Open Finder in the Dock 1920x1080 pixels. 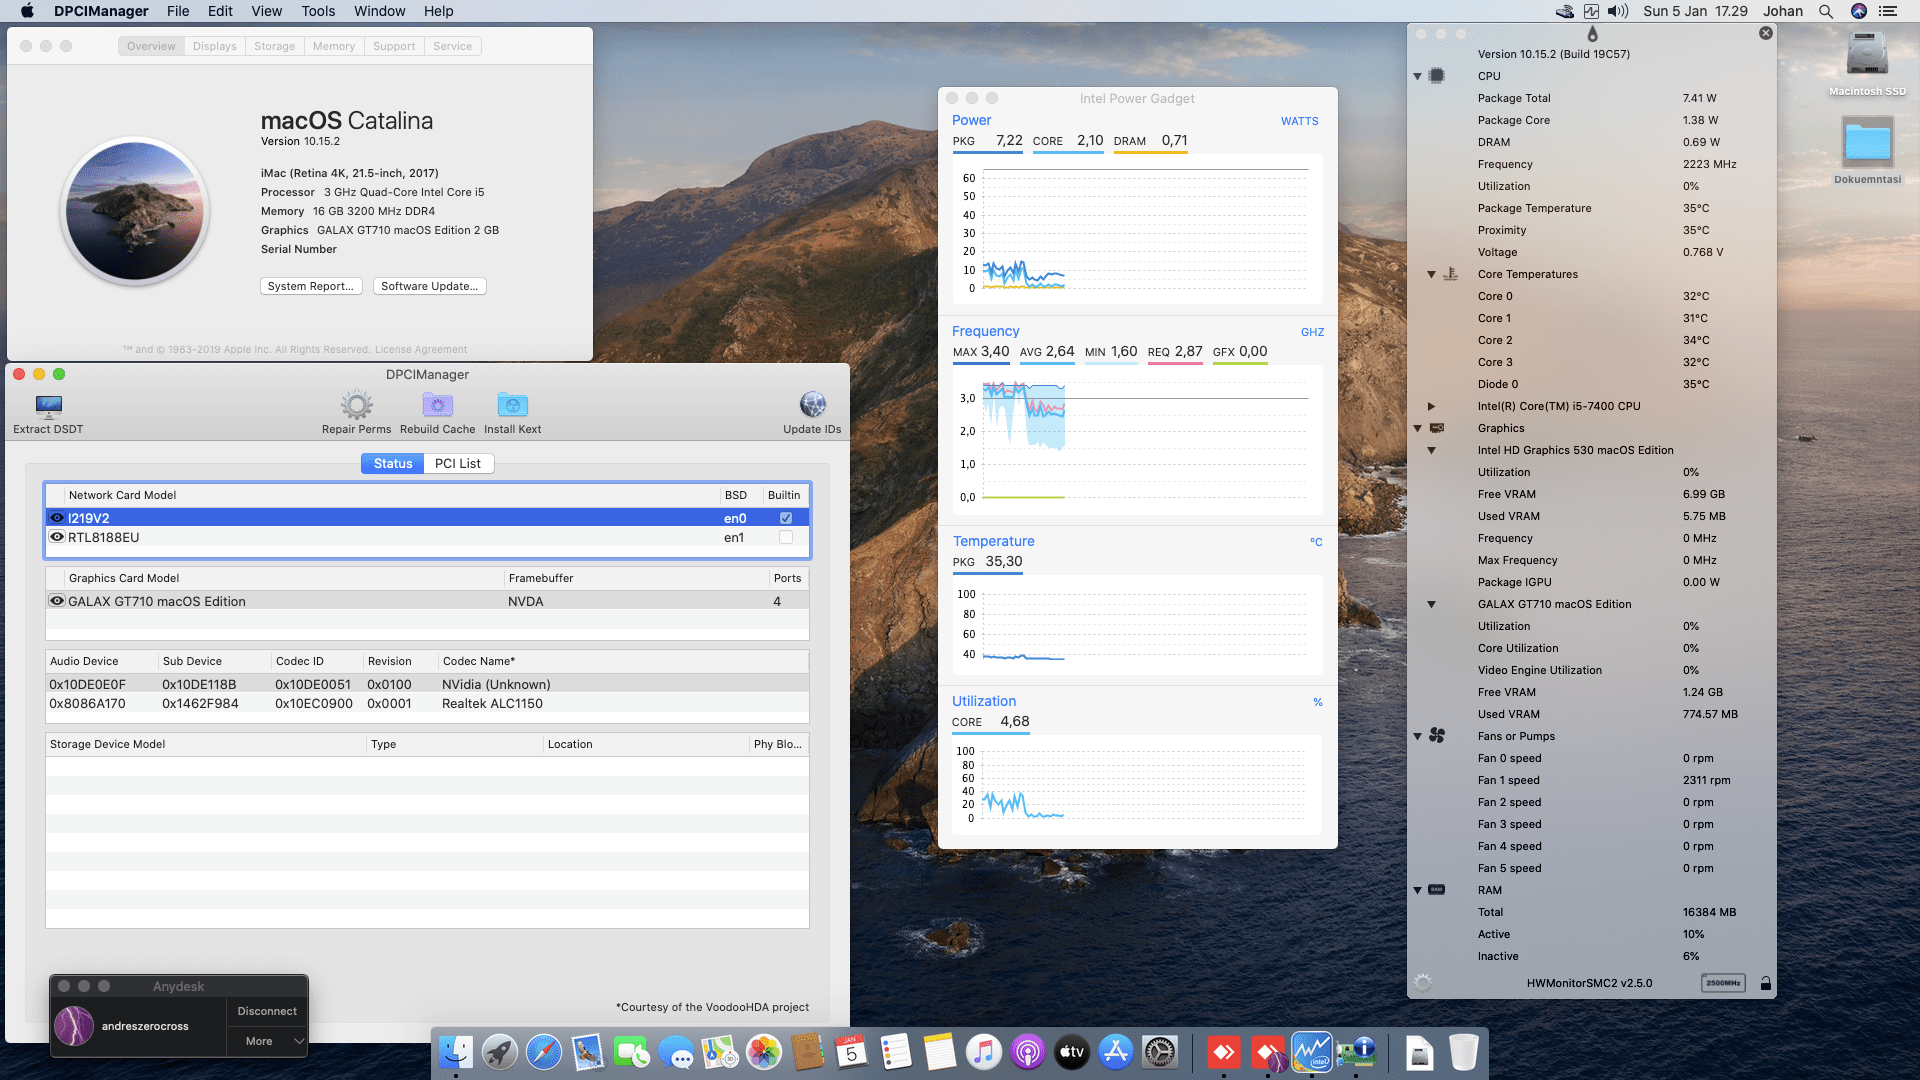click(x=455, y=1052)
